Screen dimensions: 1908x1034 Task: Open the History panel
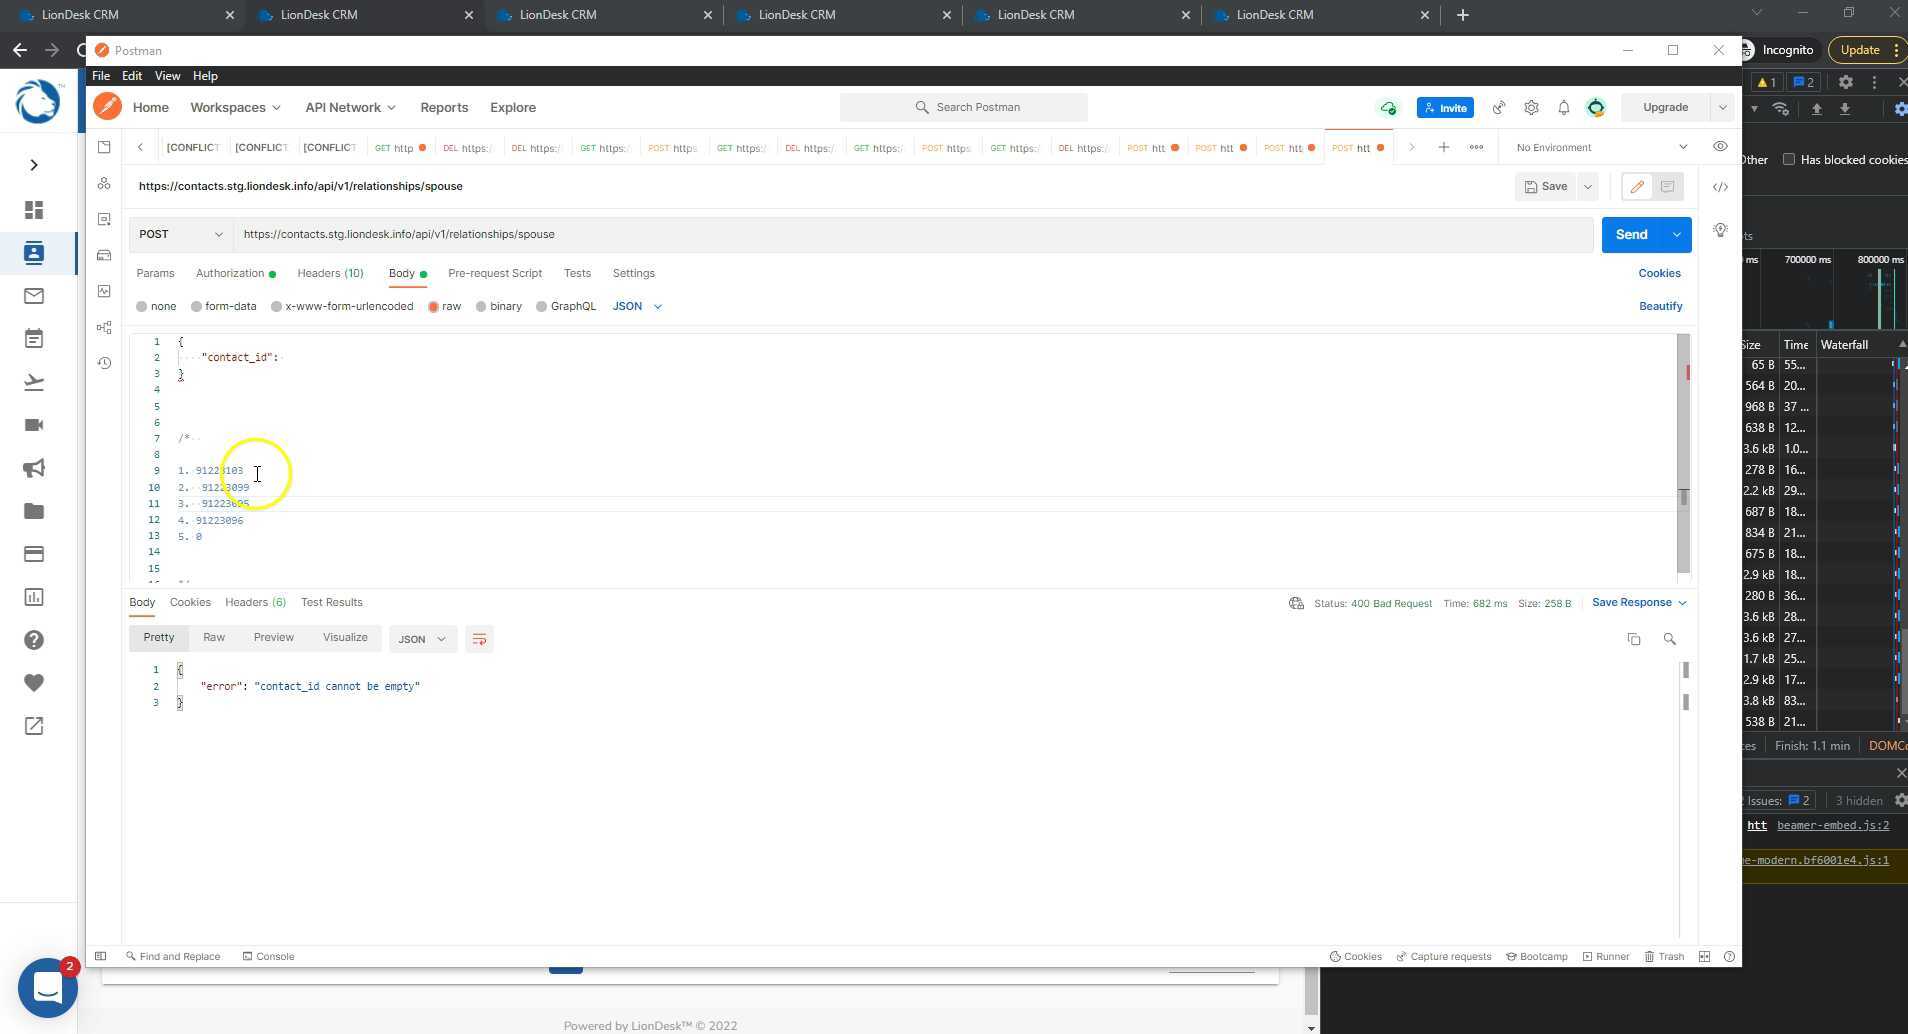click(x=104, y=362)
